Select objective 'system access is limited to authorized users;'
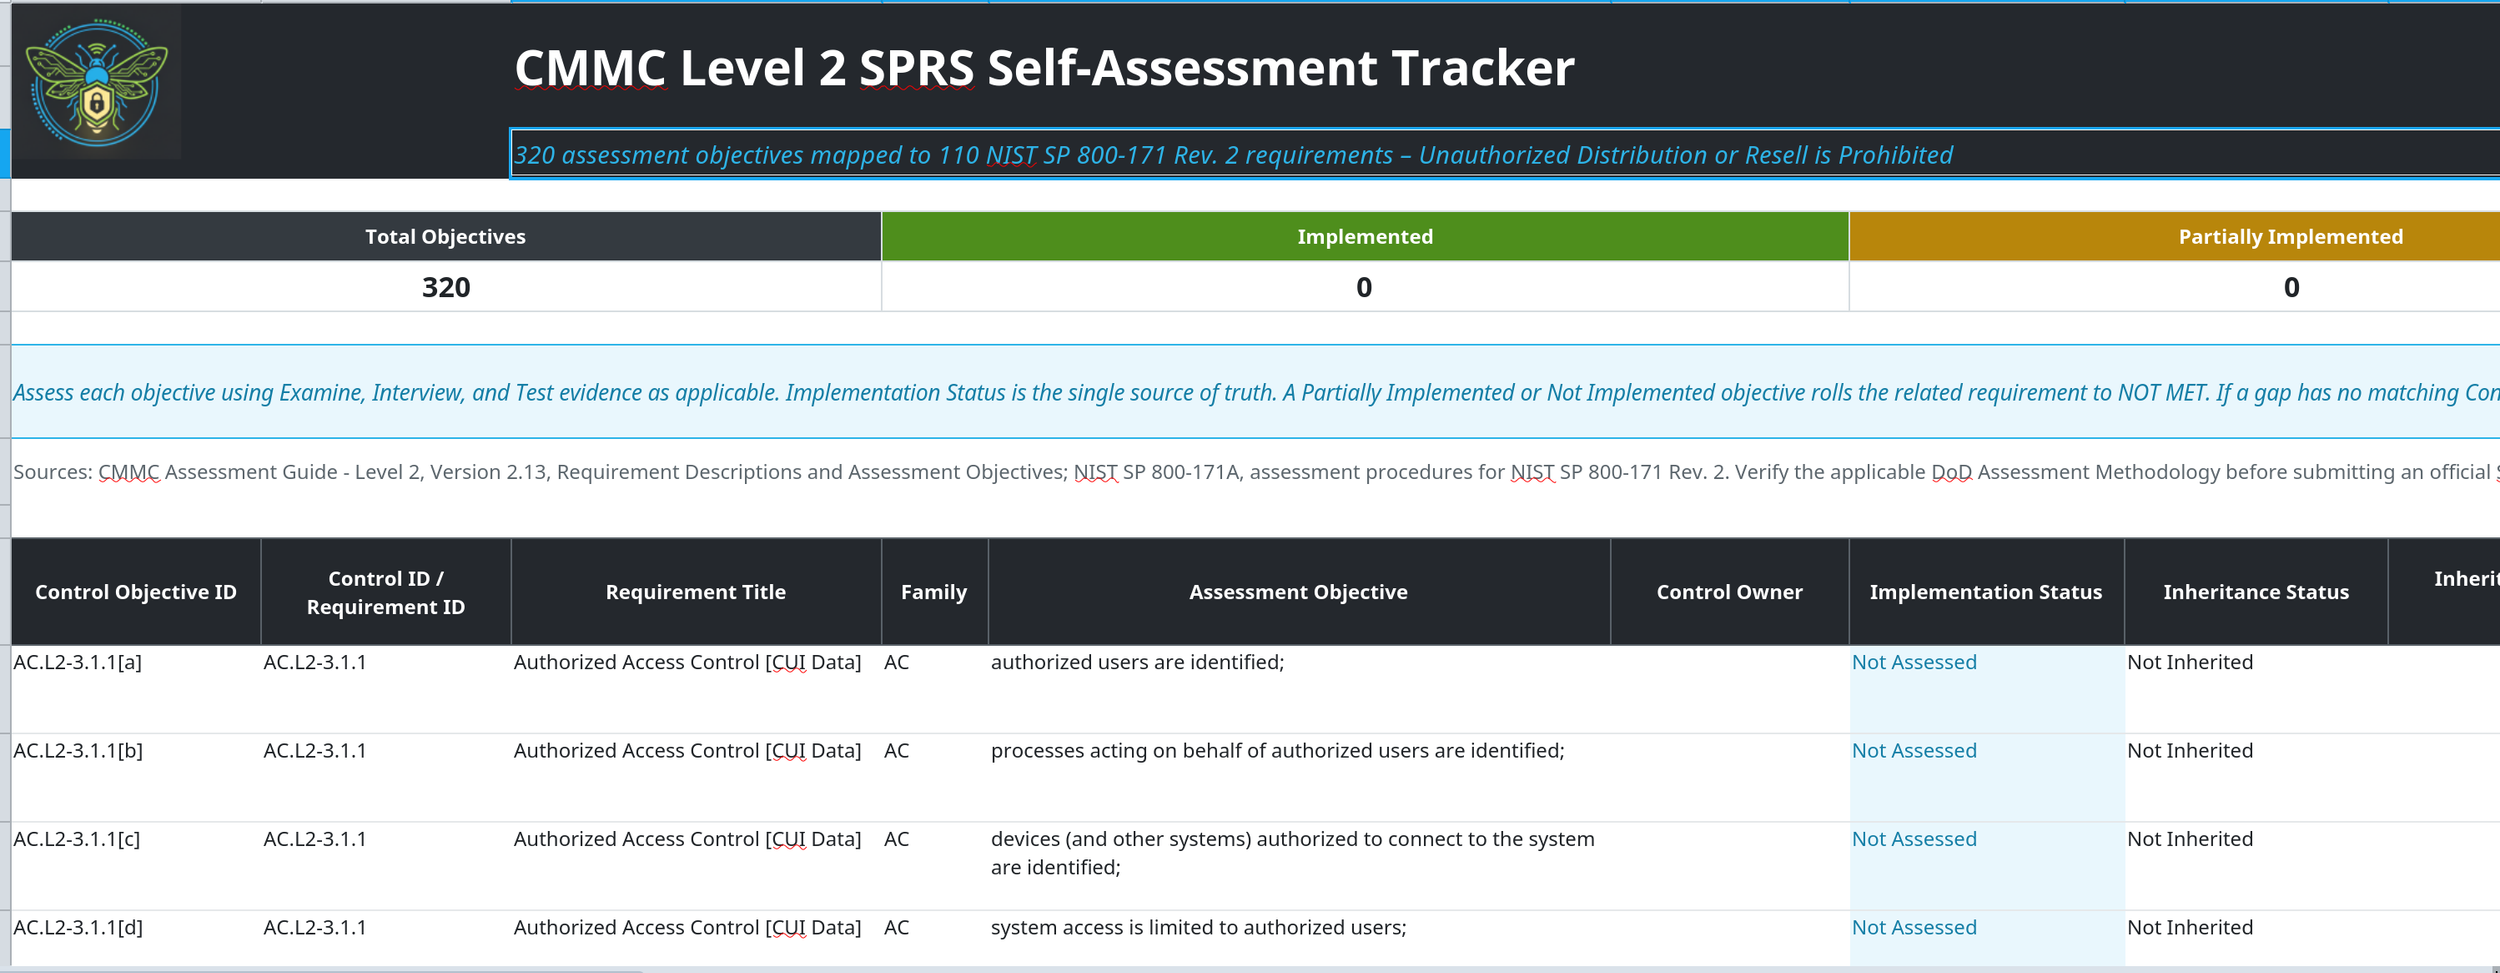This screenshot has height=973, width=2500. click(x=1299, y=938)
